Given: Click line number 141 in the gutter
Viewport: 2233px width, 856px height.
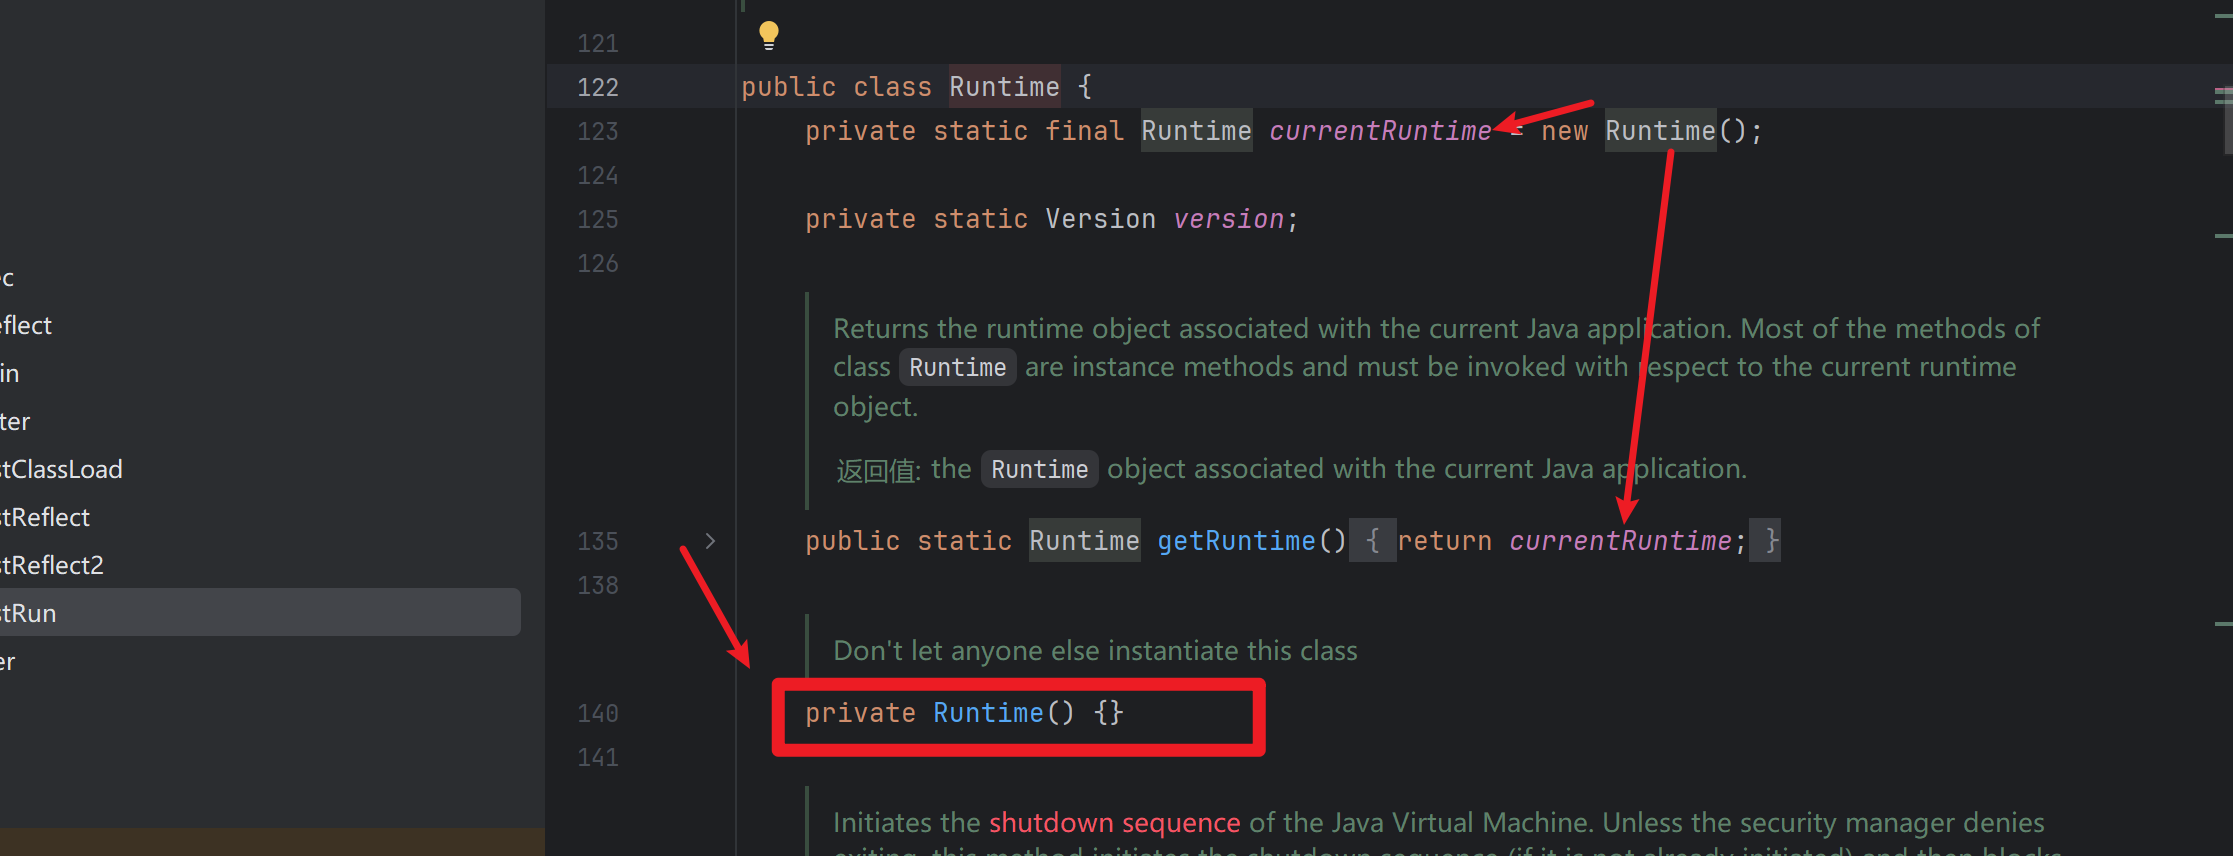Looking at the screenshot, I should [598, 757].
